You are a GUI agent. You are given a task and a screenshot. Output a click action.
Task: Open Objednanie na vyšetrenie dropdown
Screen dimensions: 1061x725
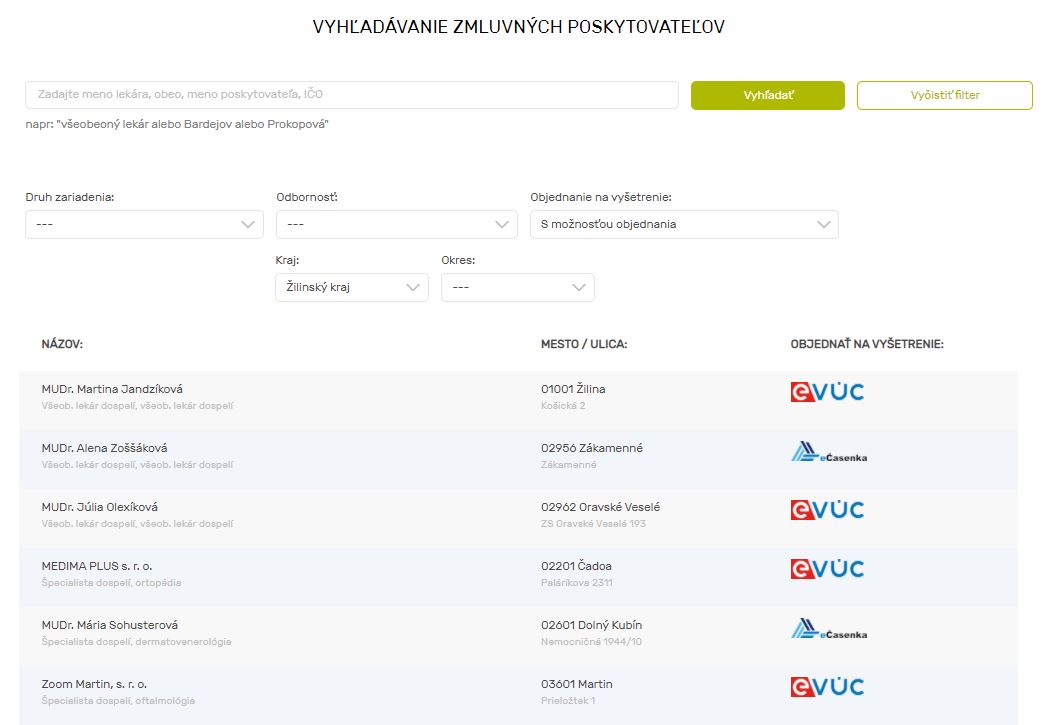[x=684, y=225]
